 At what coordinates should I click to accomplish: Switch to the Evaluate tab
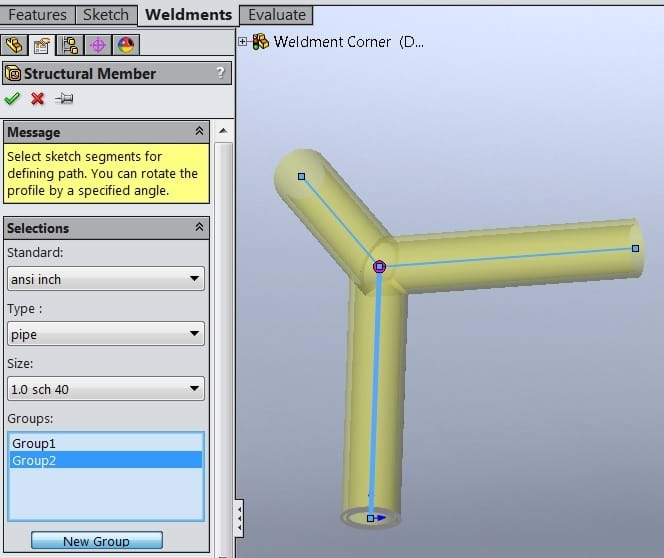pyautogui.click(x=277, y=15)
